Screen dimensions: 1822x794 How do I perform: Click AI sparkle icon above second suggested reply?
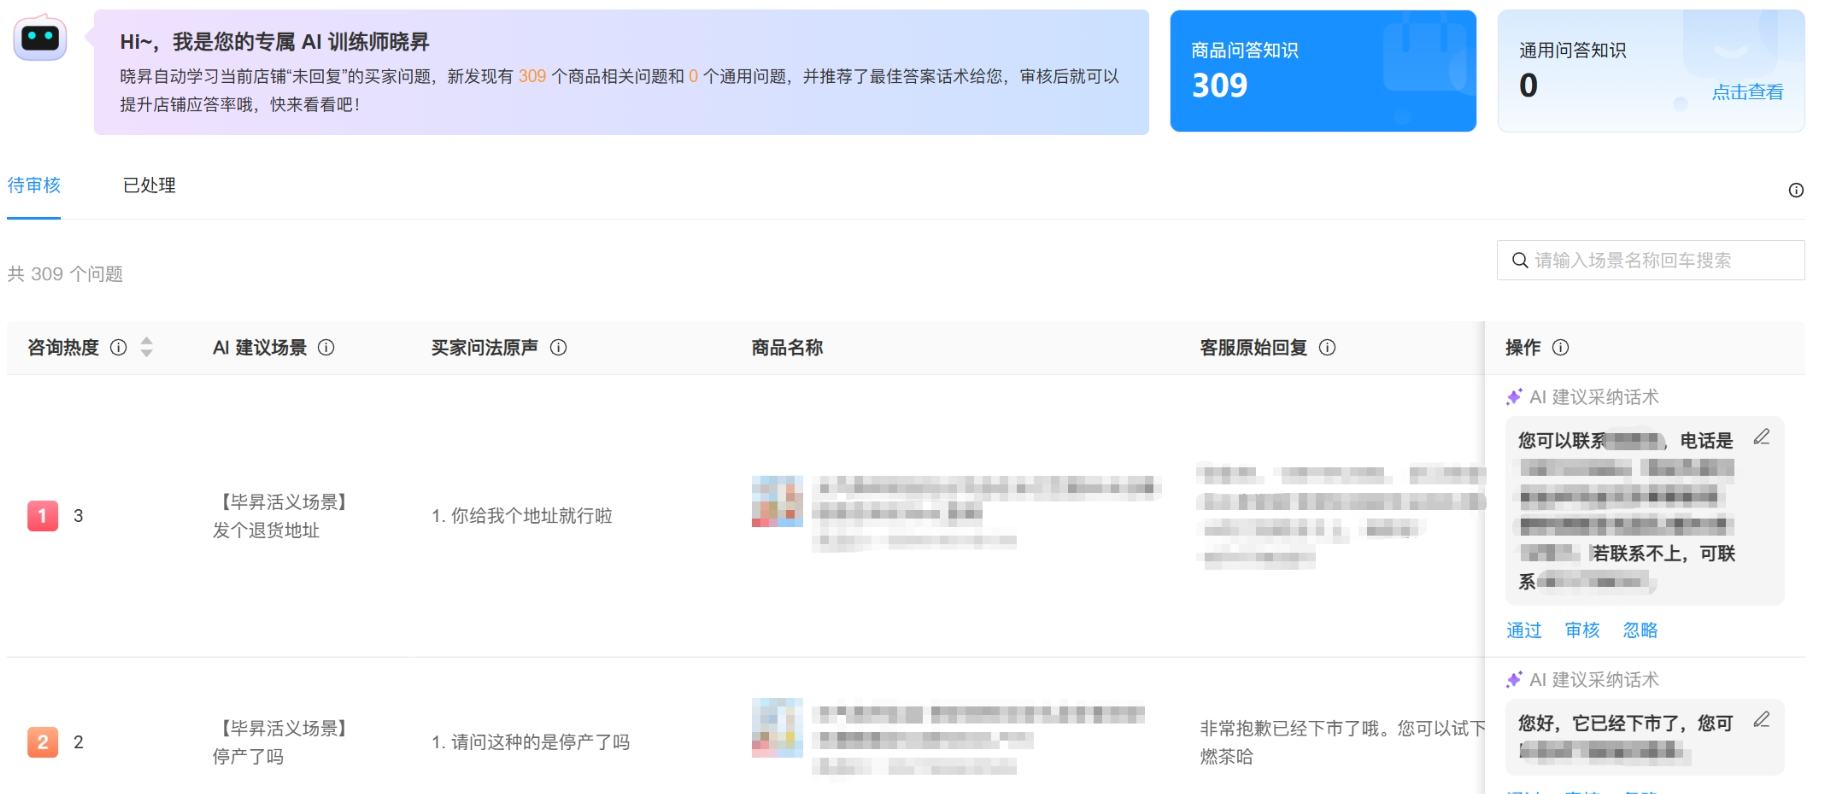coord(1514,680)
